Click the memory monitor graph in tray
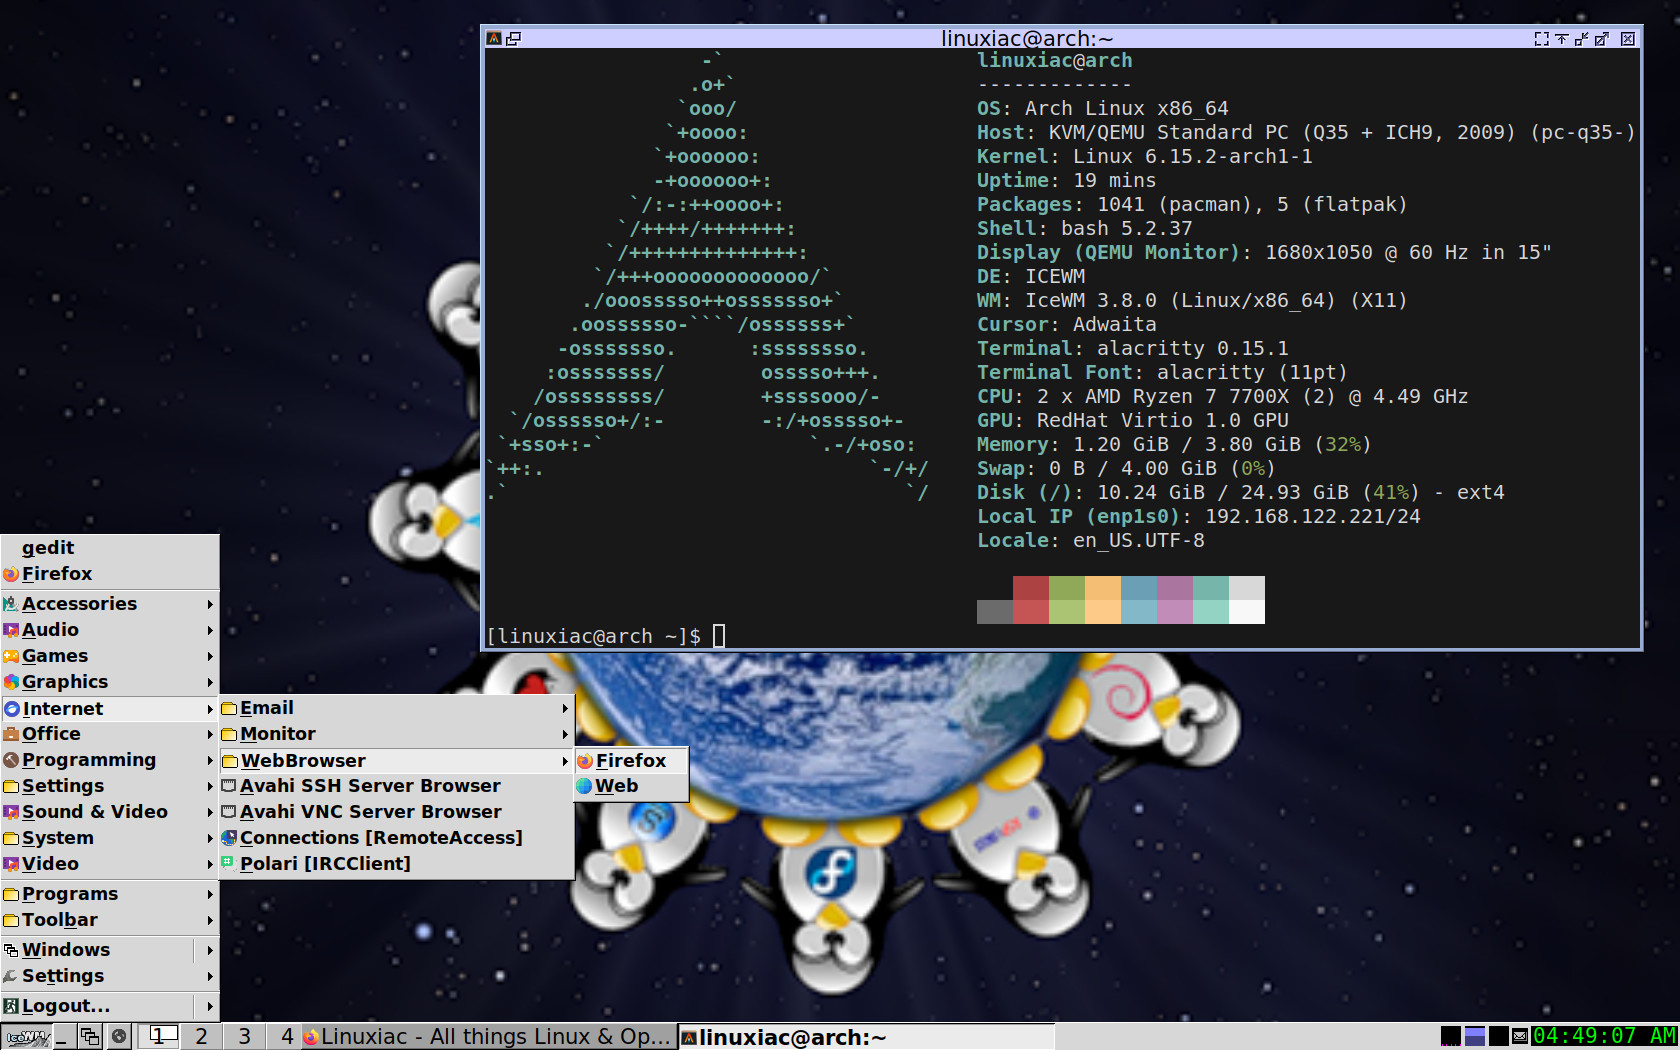Viewport: 1680px width, 1050px height. pyautogui.click(x=1475, y=1037)
